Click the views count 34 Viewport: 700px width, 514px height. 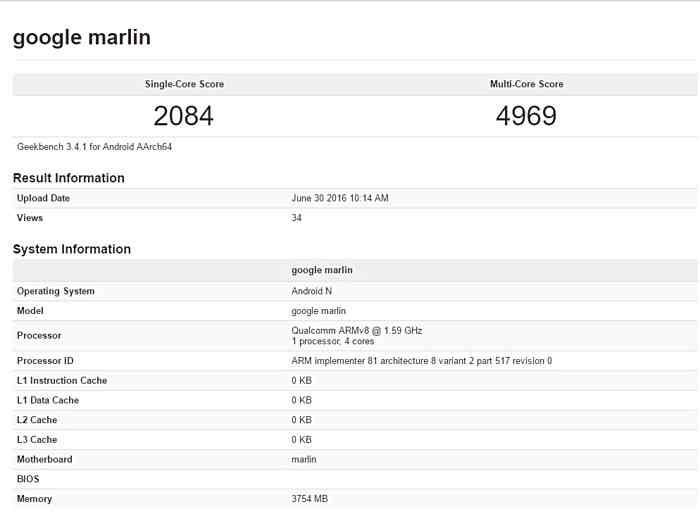coord(296,217)
